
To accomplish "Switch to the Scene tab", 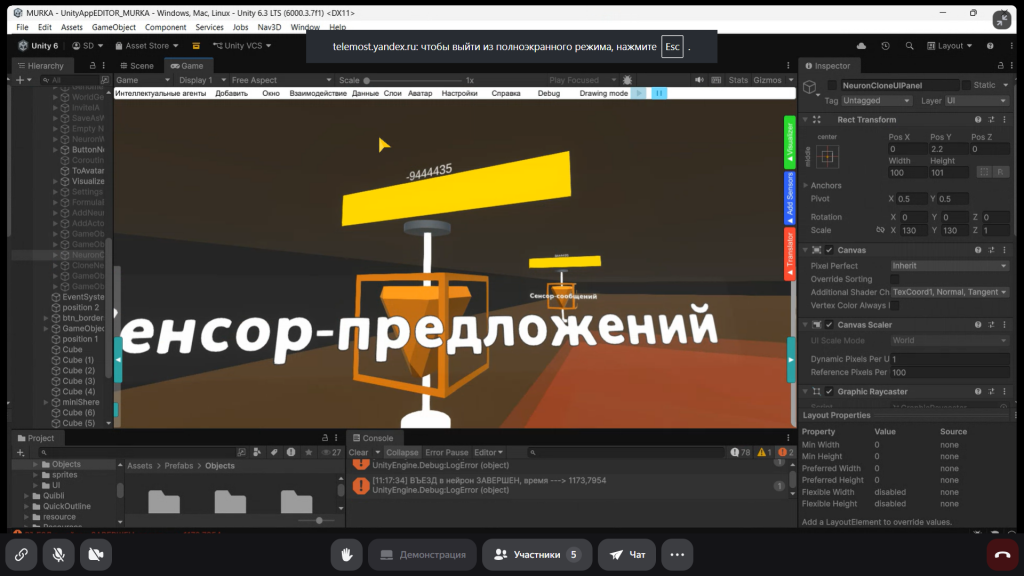I will pos(136,66).
